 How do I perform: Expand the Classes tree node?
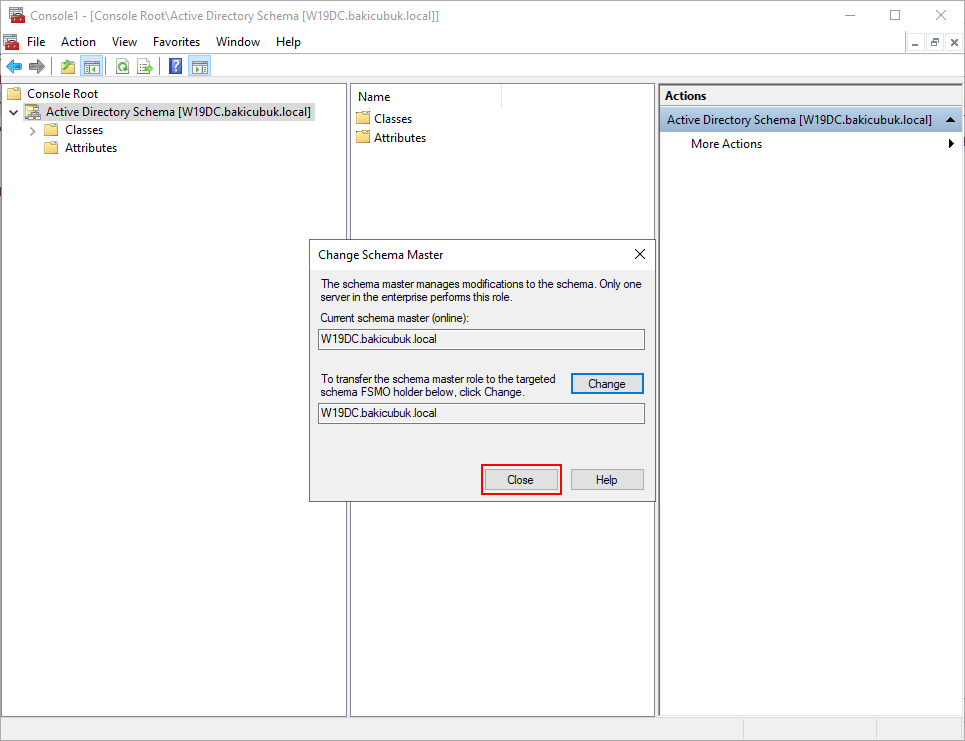click(33, 130)
